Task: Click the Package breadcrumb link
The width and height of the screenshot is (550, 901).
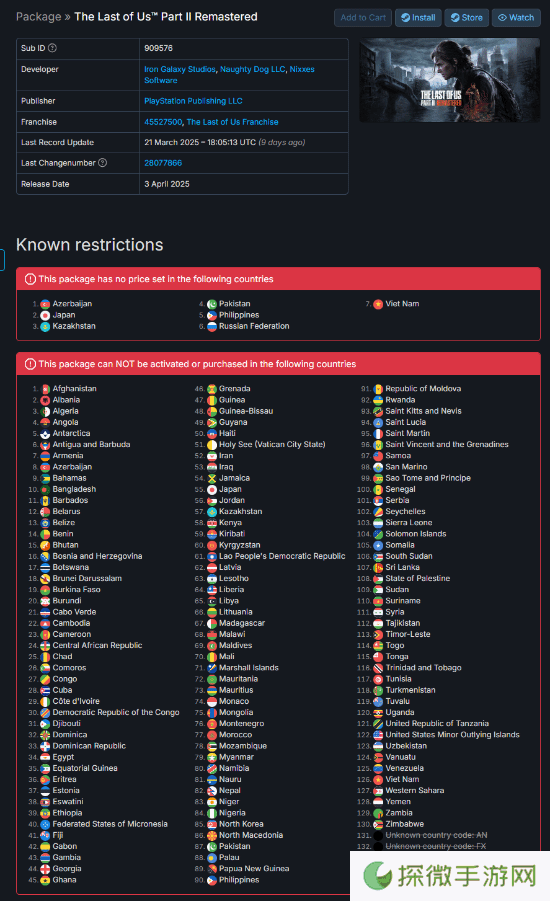Action: tap(39, 17)
